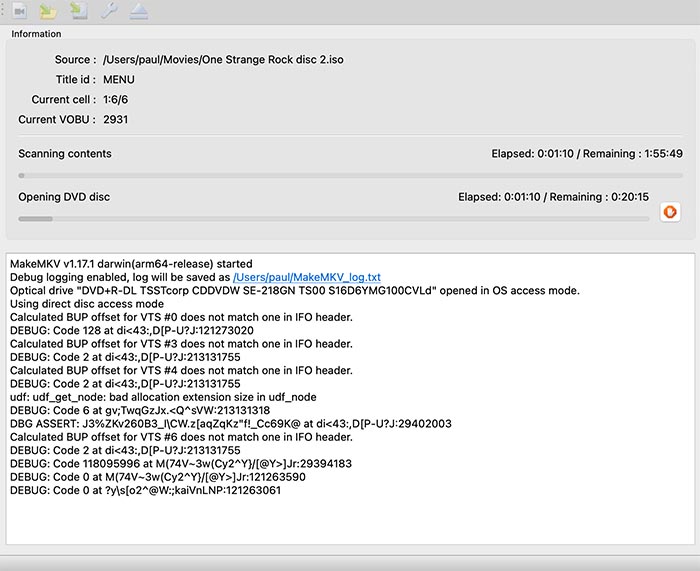Click the Optical drive TSSTcorp log line

(295, 291)
